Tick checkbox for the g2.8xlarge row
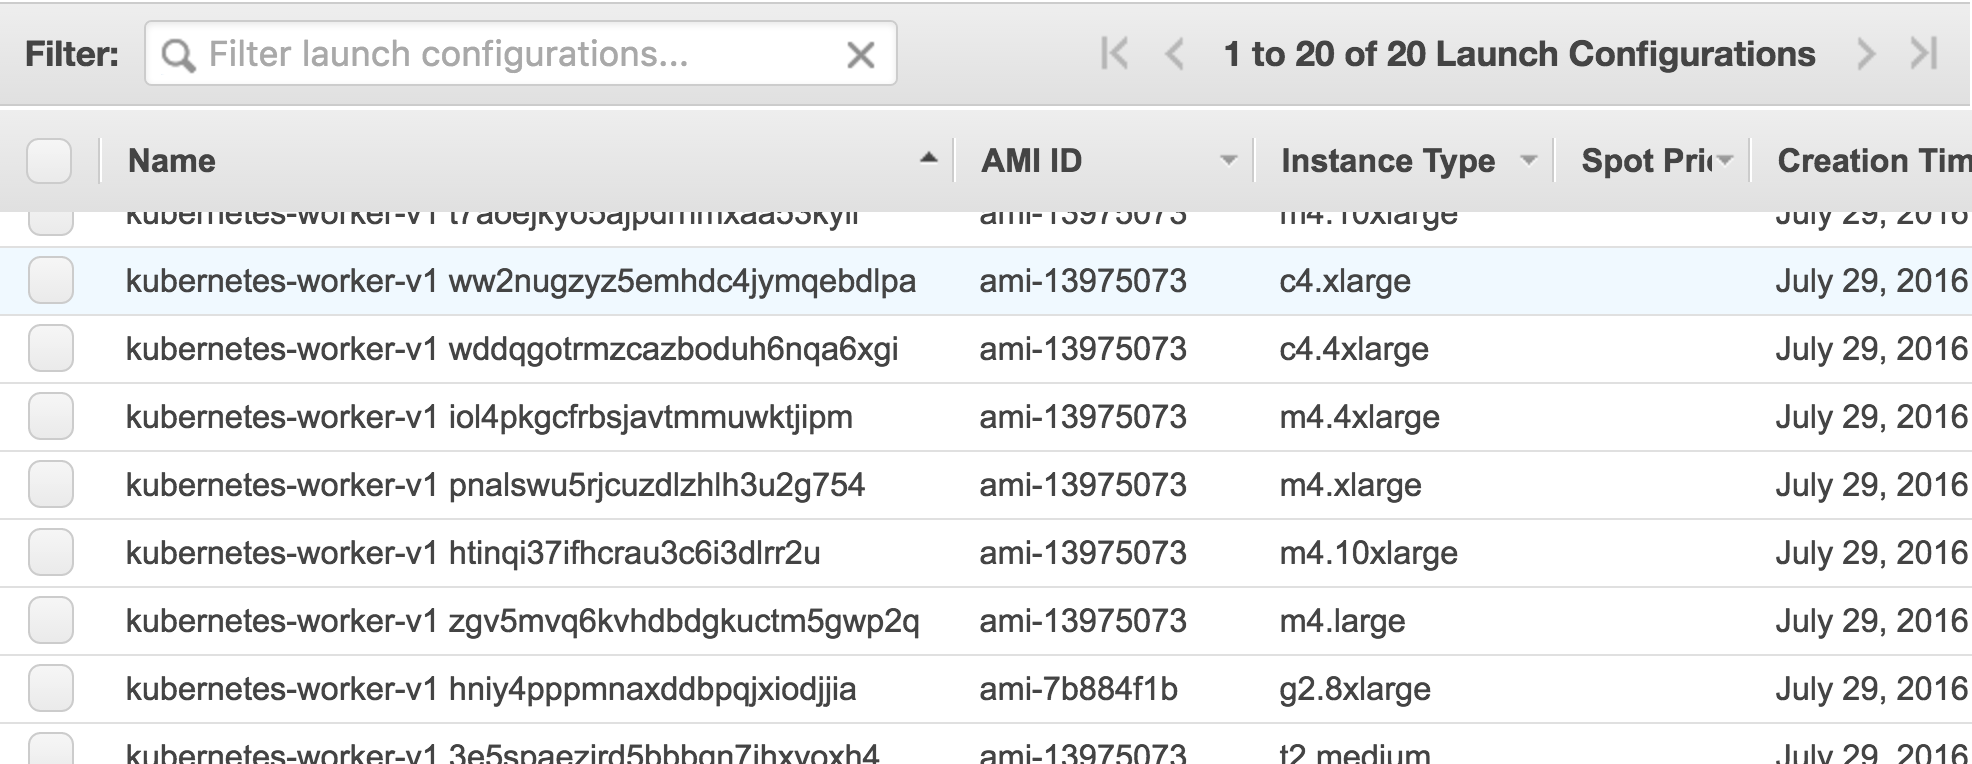This screenshot has width=1972, height=764. tap(50, 689)
